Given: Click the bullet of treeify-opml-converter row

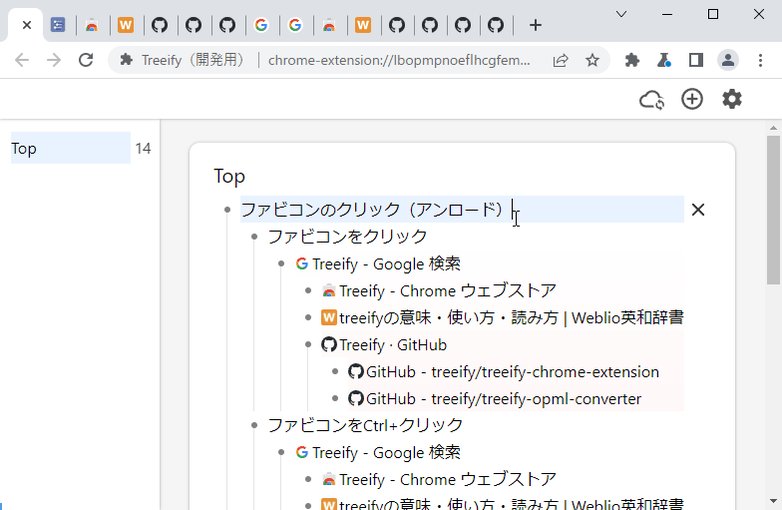Looking at the screenshot, I should (x=335, y=398).
